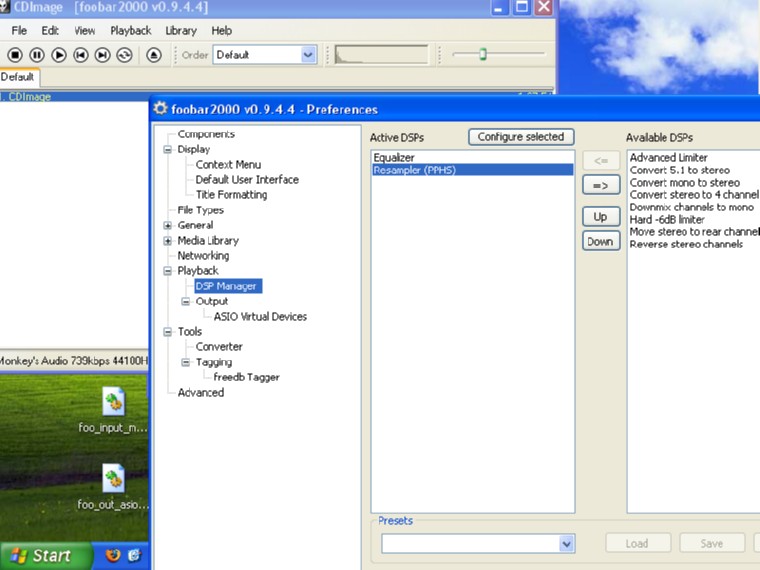Viewport: 760px width, 570px height.
Task: Stop playback in foobar2000 toolbar
Action: [x=15, y=55]
